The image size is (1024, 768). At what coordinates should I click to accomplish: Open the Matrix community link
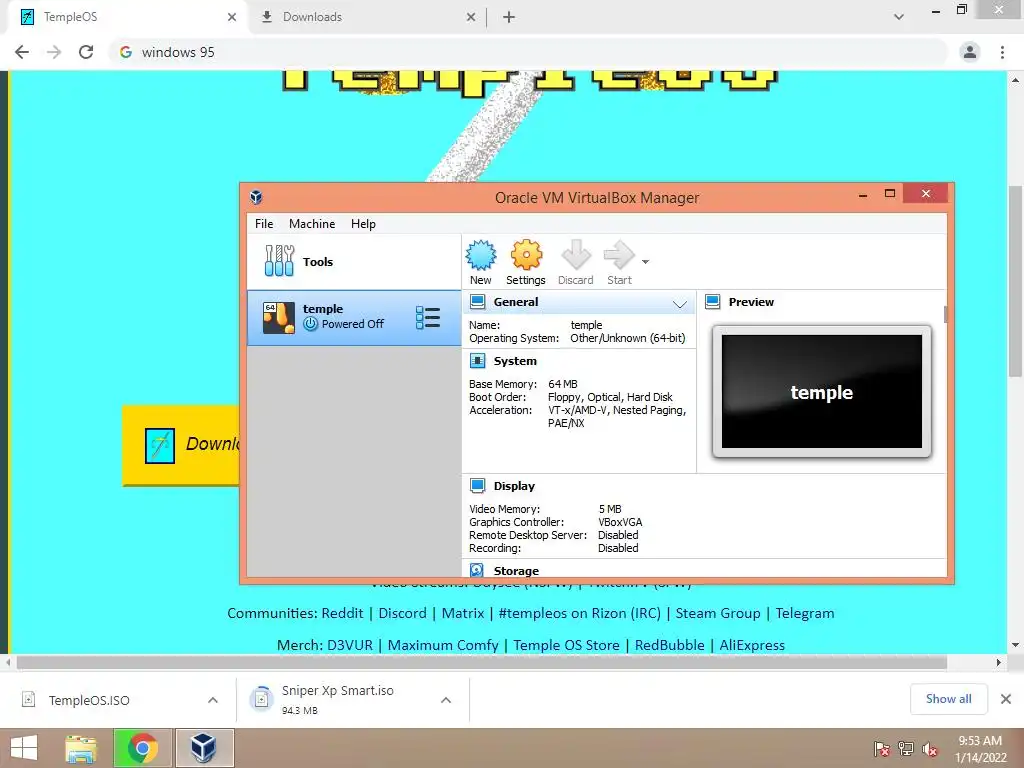(x=462, y=613)
